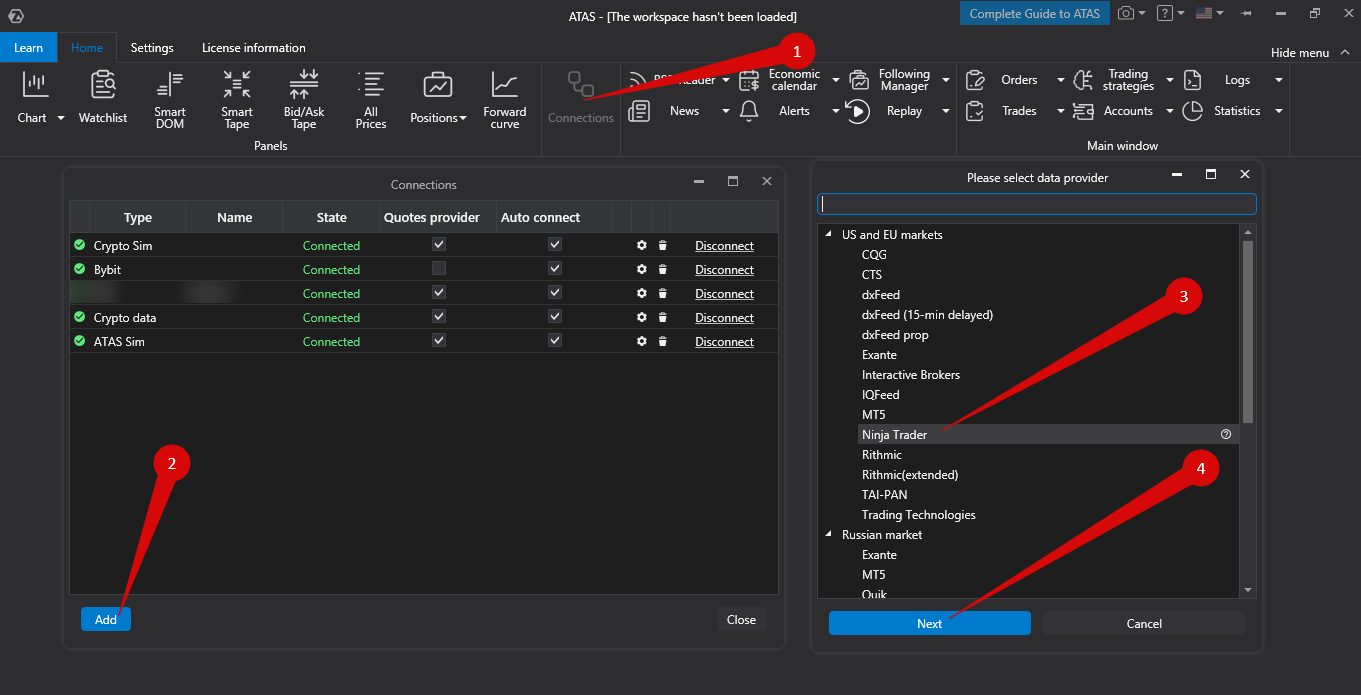The width and height of the screenshot is (1361, 695).
Task: Collapse the Russian market group
Action: pyautogui.click(x=828, y=535)
